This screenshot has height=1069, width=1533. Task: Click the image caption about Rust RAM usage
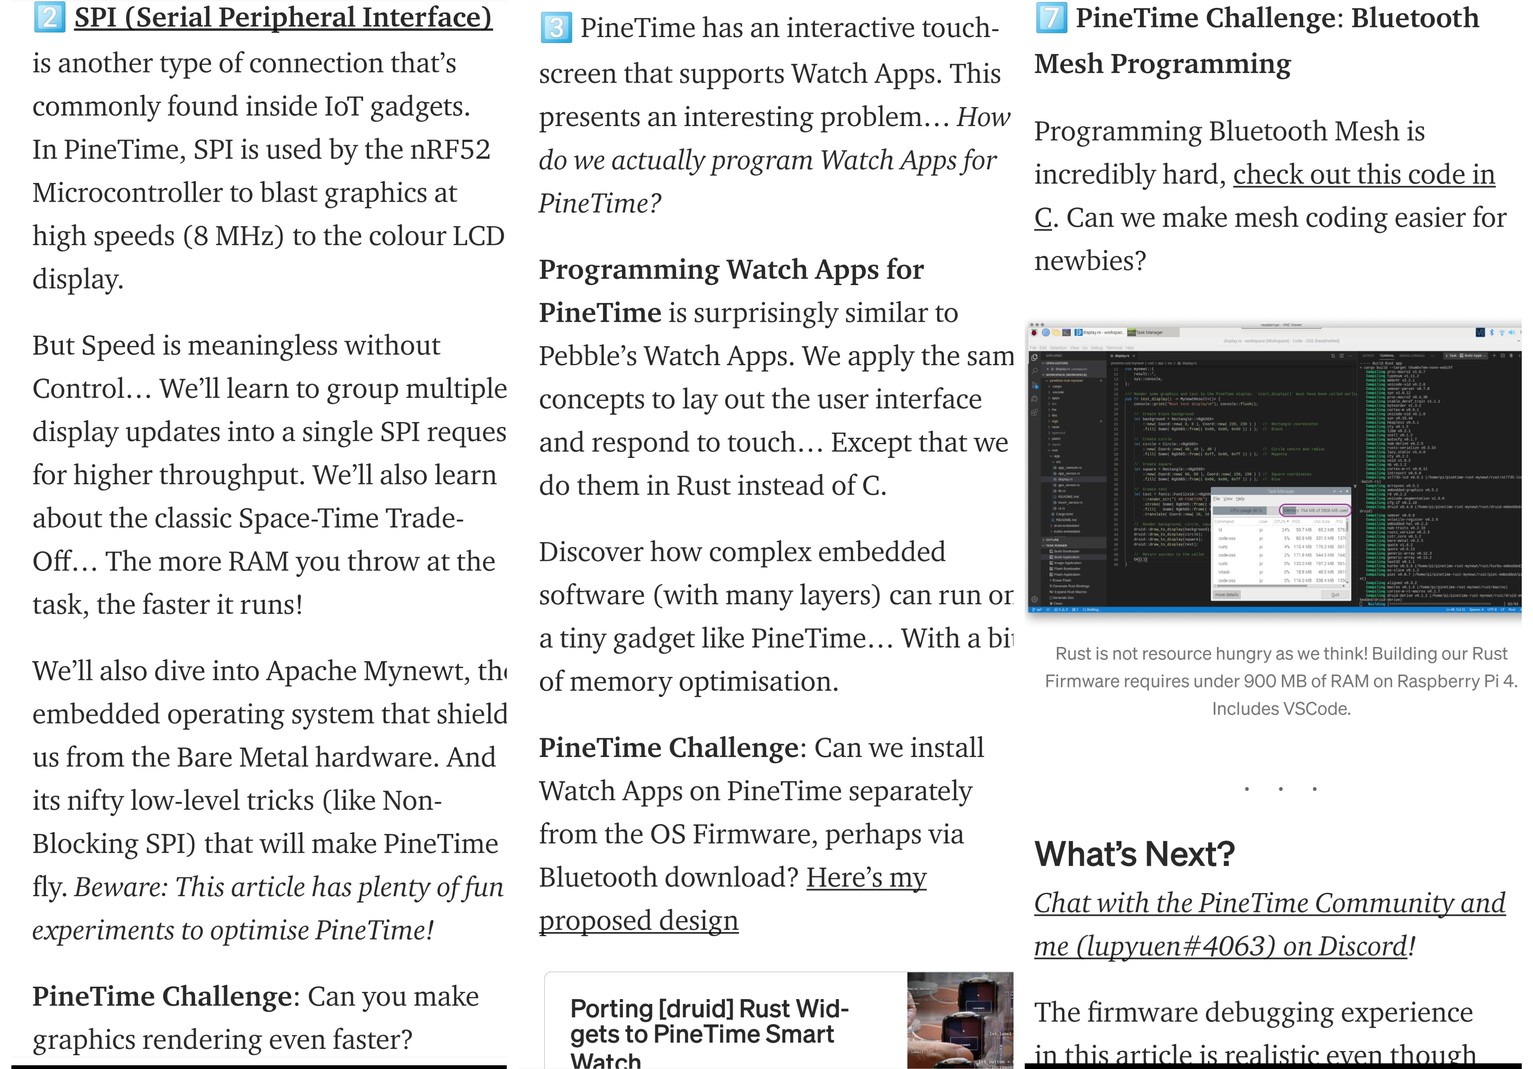(1280, 681)
